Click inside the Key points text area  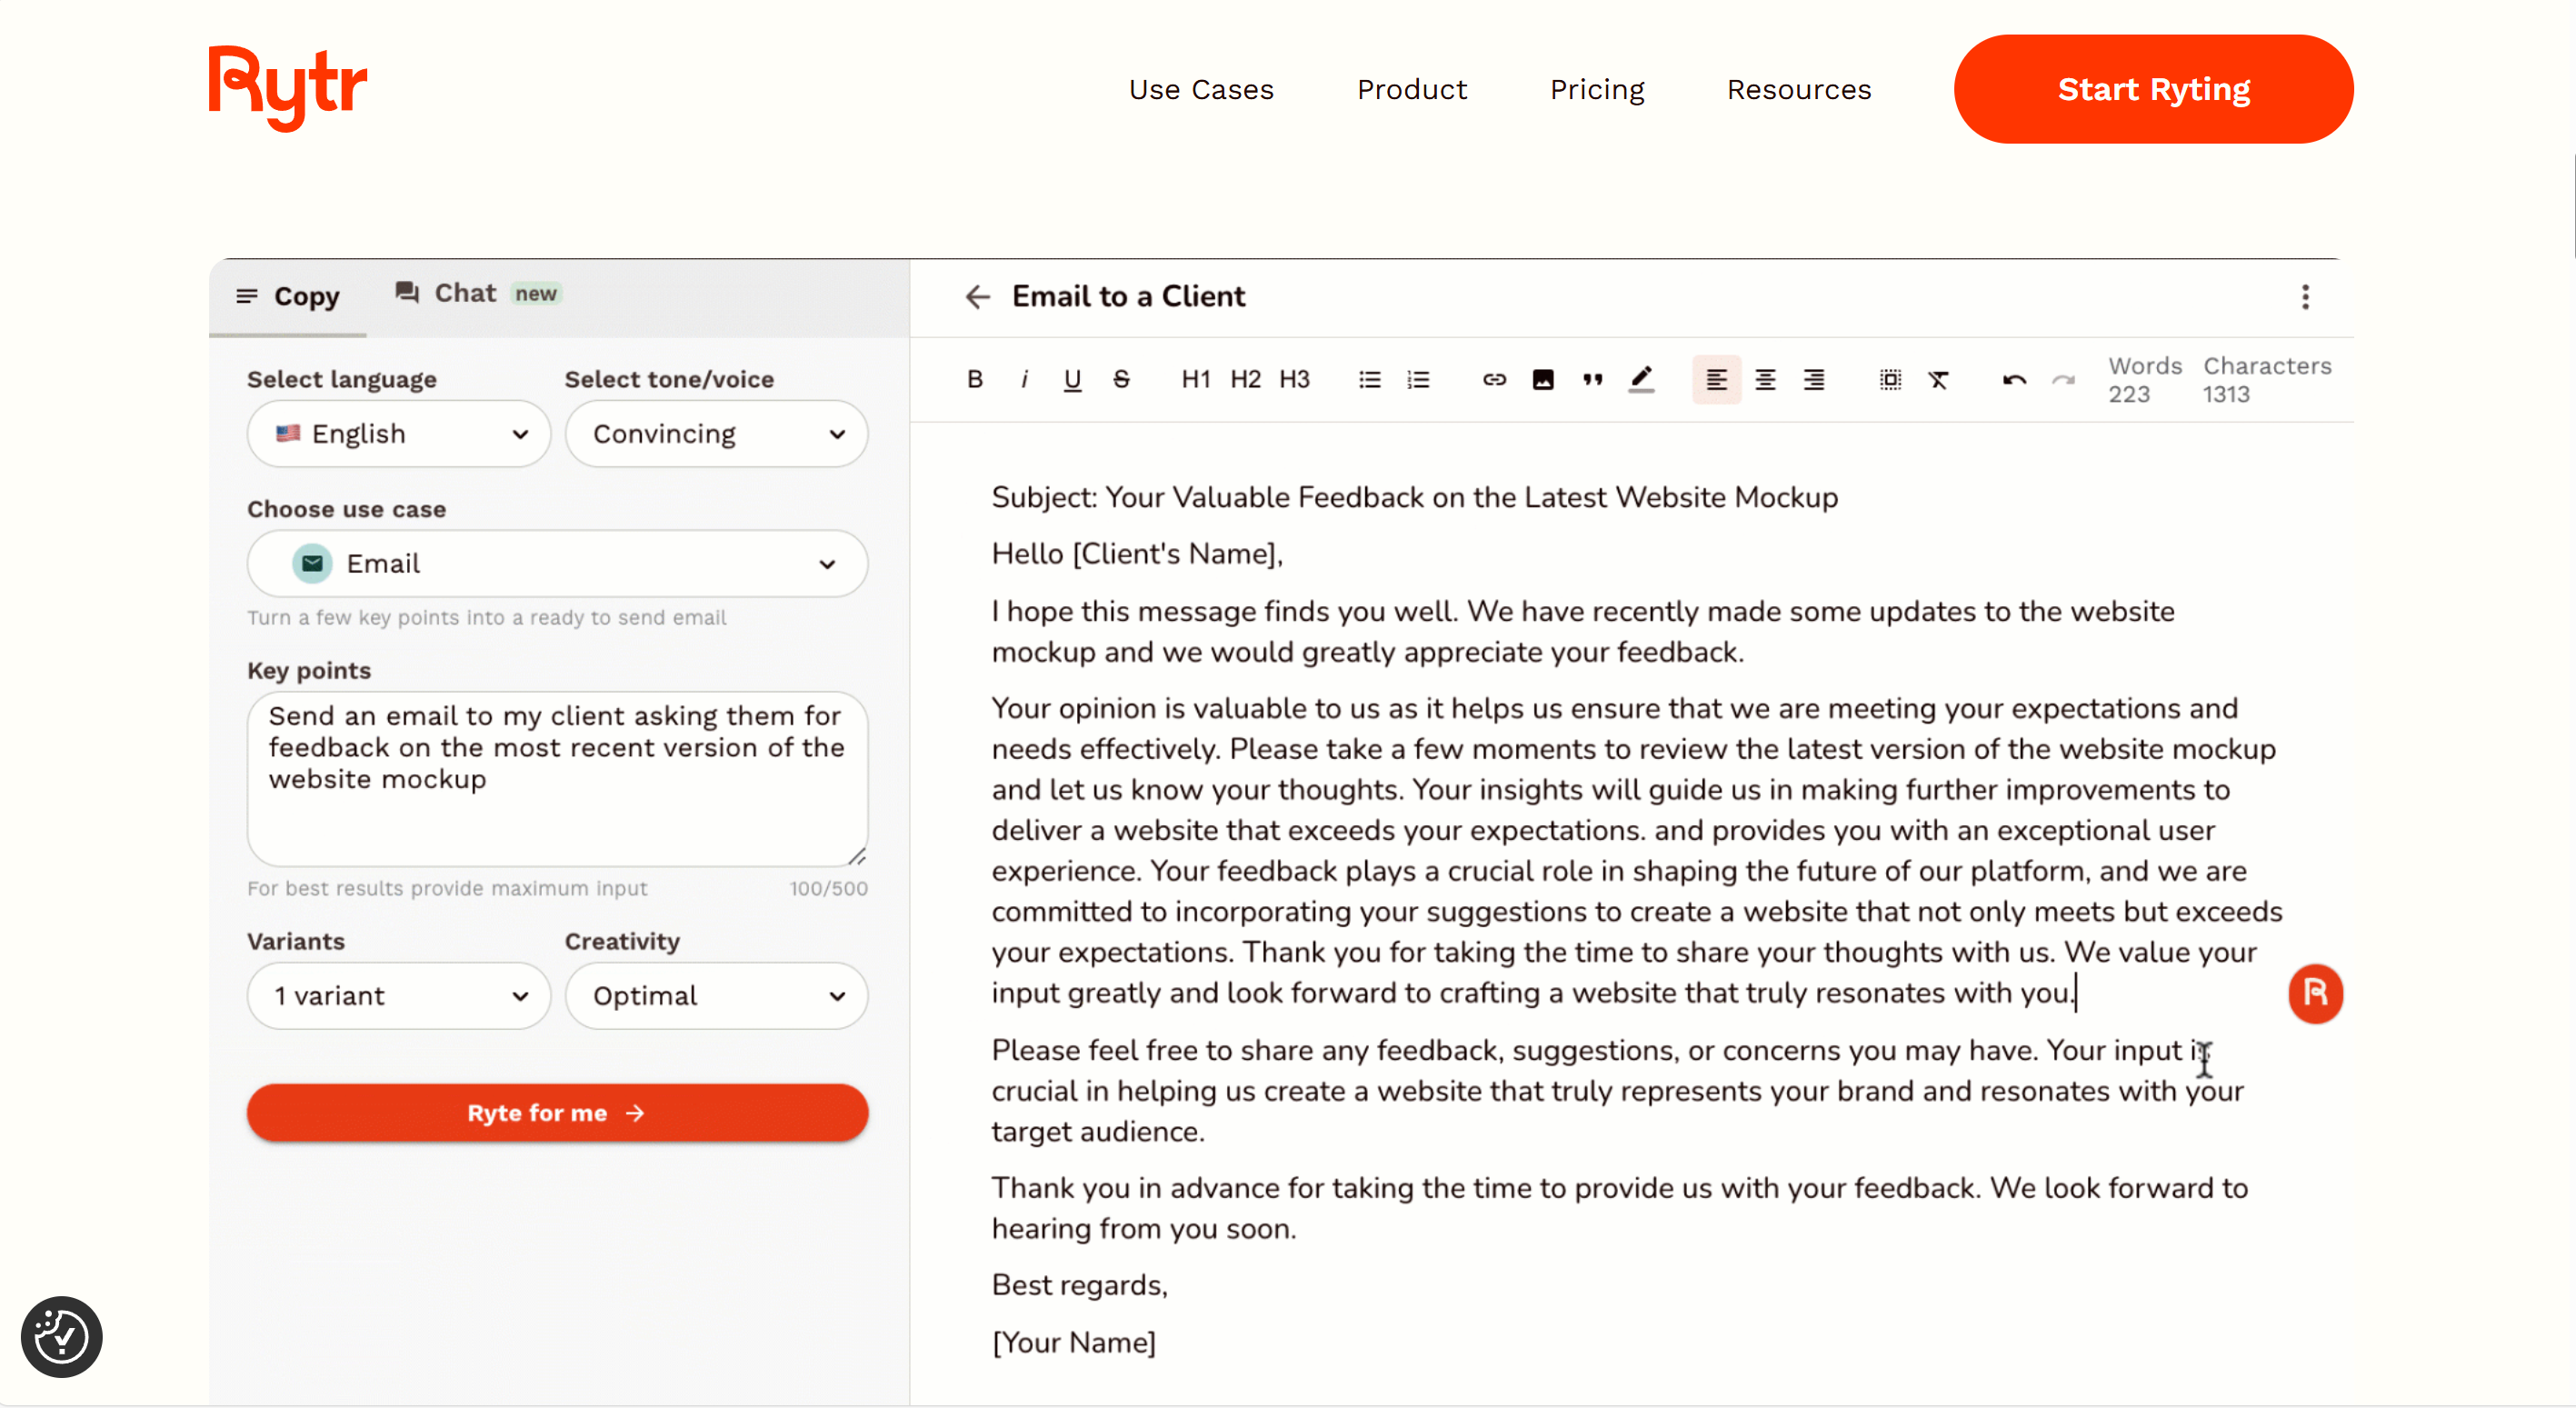point(557,778)
